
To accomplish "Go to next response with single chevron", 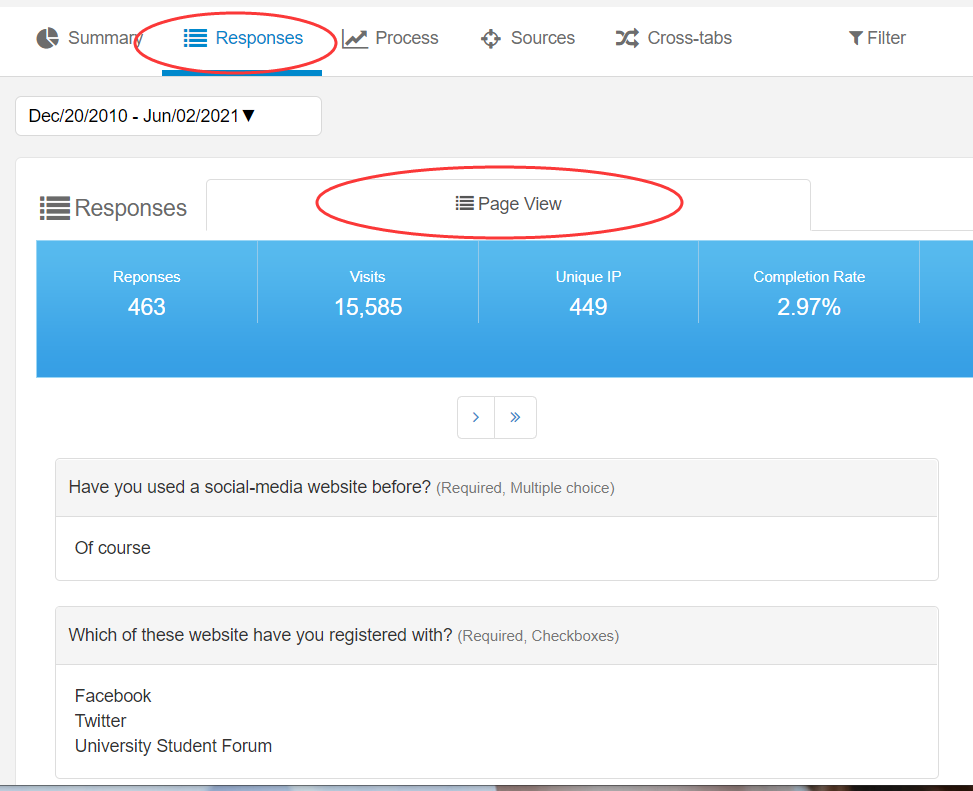I will click(x=476, y=417).
